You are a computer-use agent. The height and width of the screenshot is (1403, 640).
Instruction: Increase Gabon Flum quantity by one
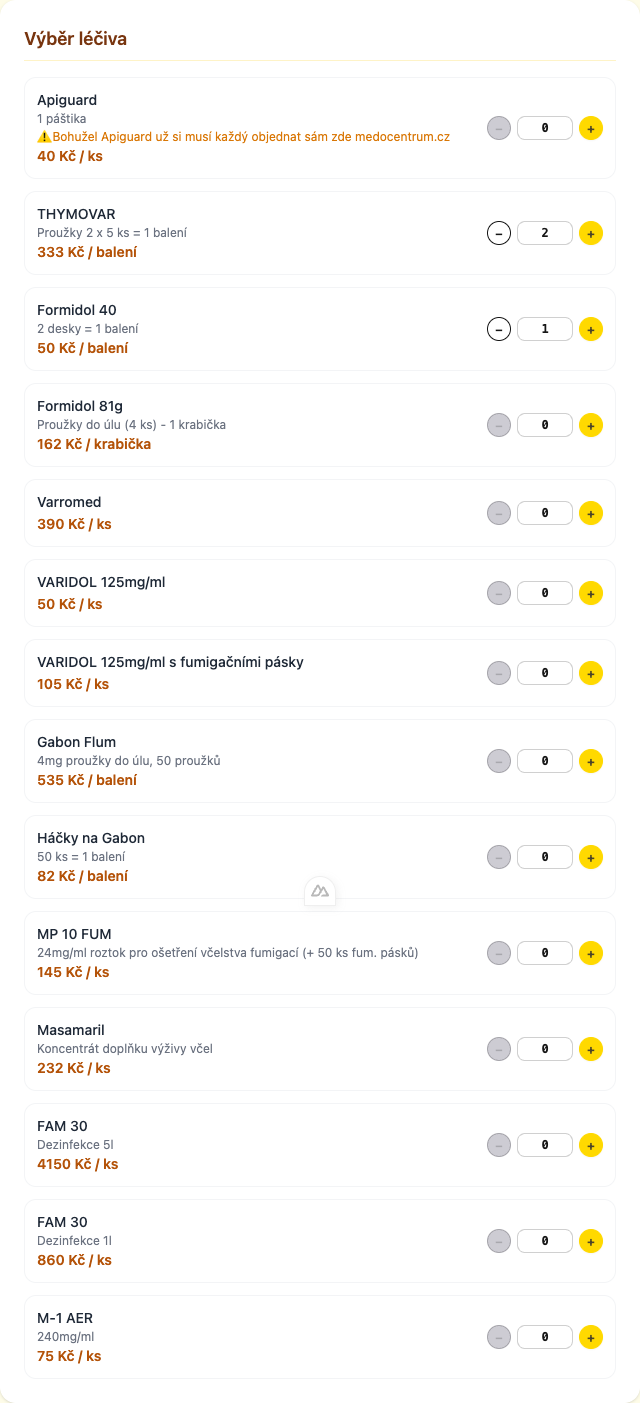point(591,761)
